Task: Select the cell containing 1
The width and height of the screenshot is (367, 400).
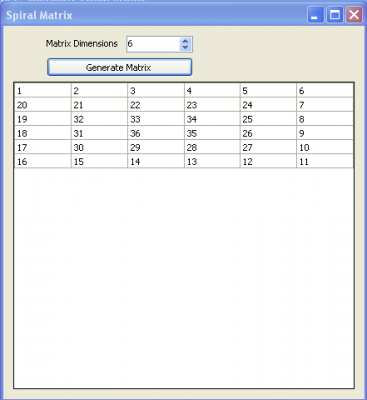Action: point(43,90)
